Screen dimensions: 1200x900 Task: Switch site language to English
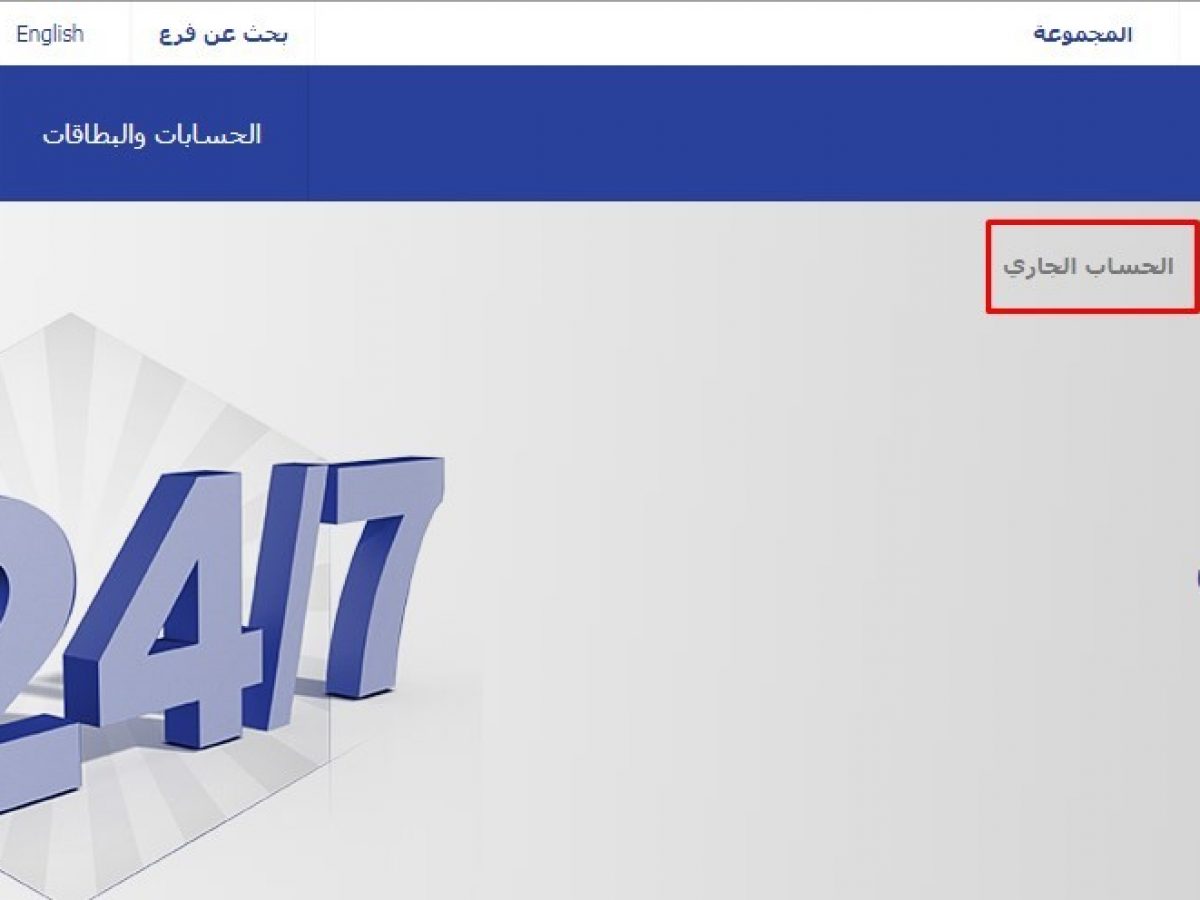click(x=50, y=34)
